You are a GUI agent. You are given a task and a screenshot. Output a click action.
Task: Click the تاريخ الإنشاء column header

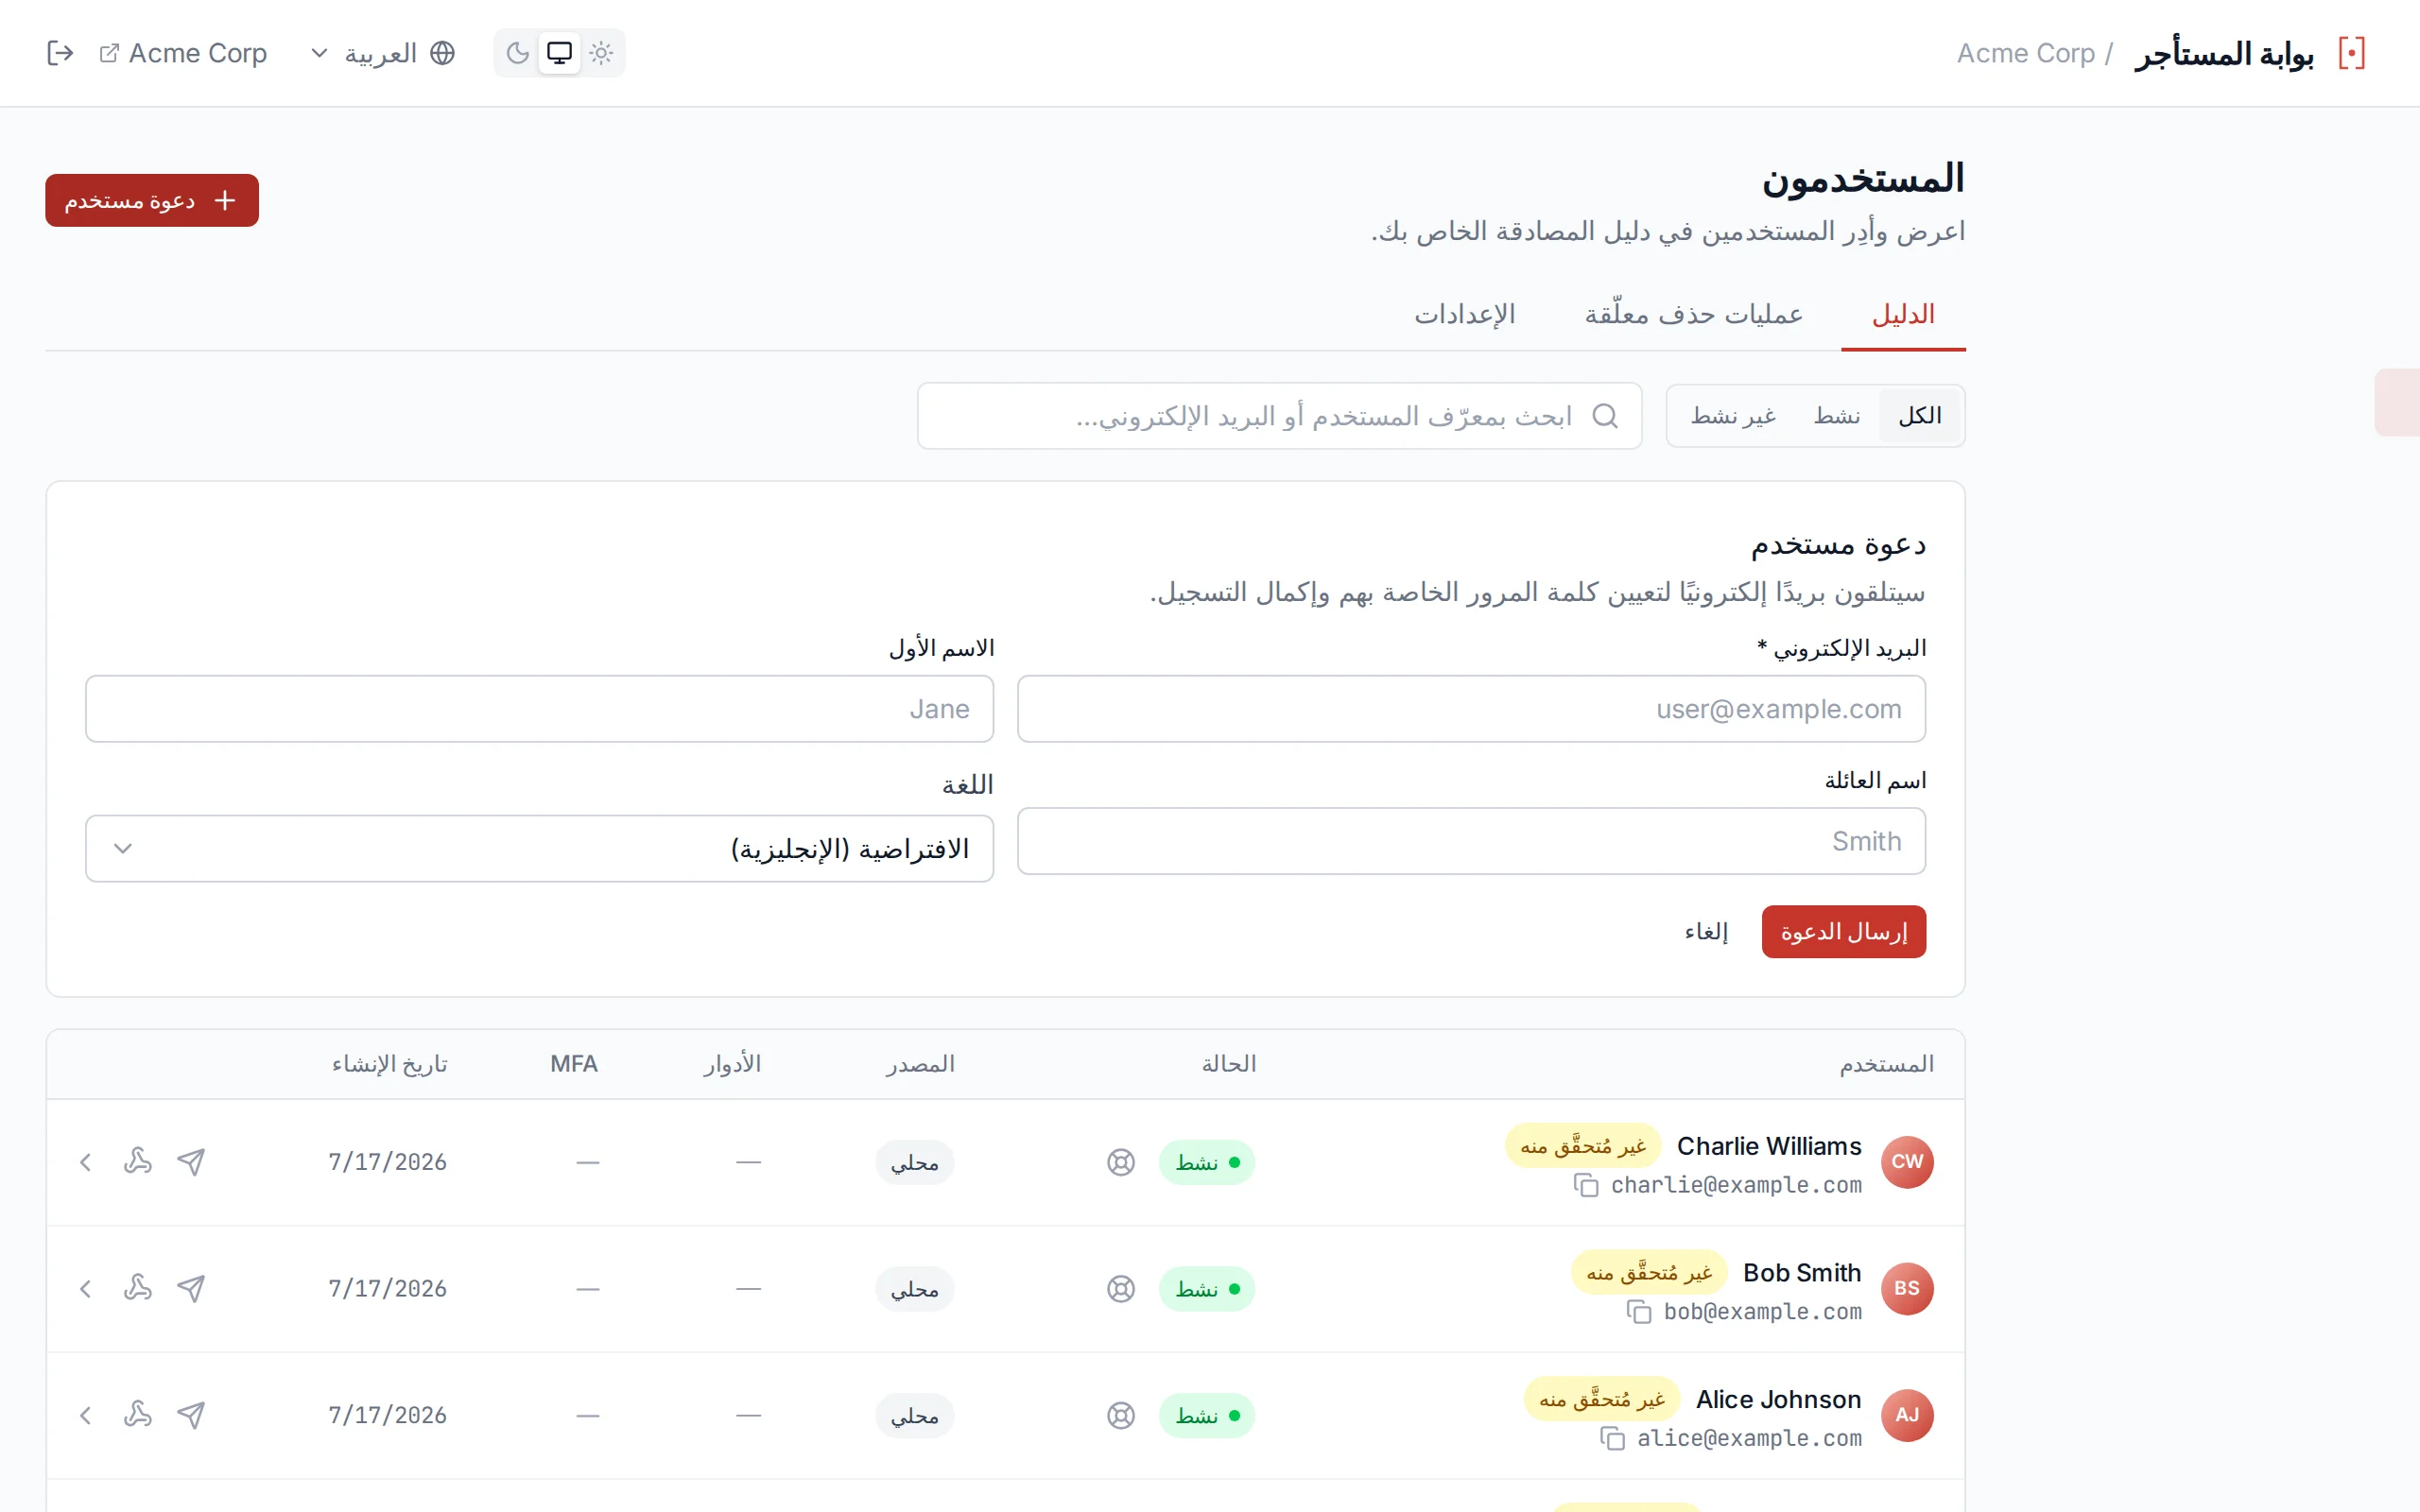pyautogui.click(x=389, y=1065)
